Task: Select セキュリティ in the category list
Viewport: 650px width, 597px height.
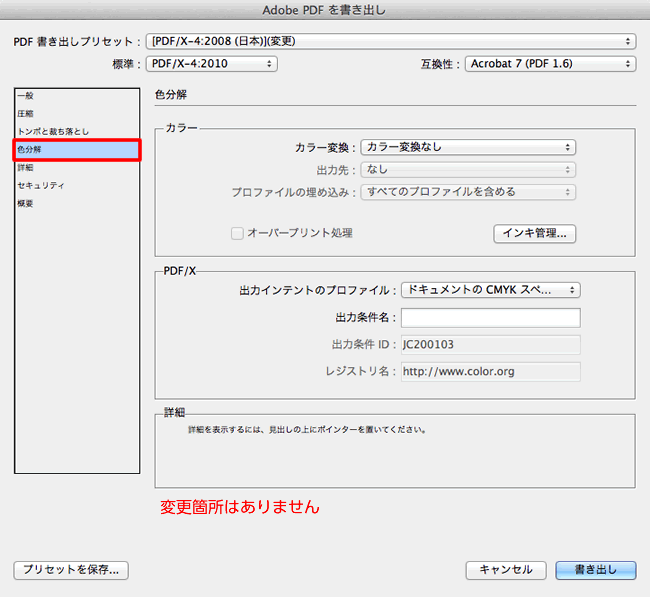Action: pos(77,185)
